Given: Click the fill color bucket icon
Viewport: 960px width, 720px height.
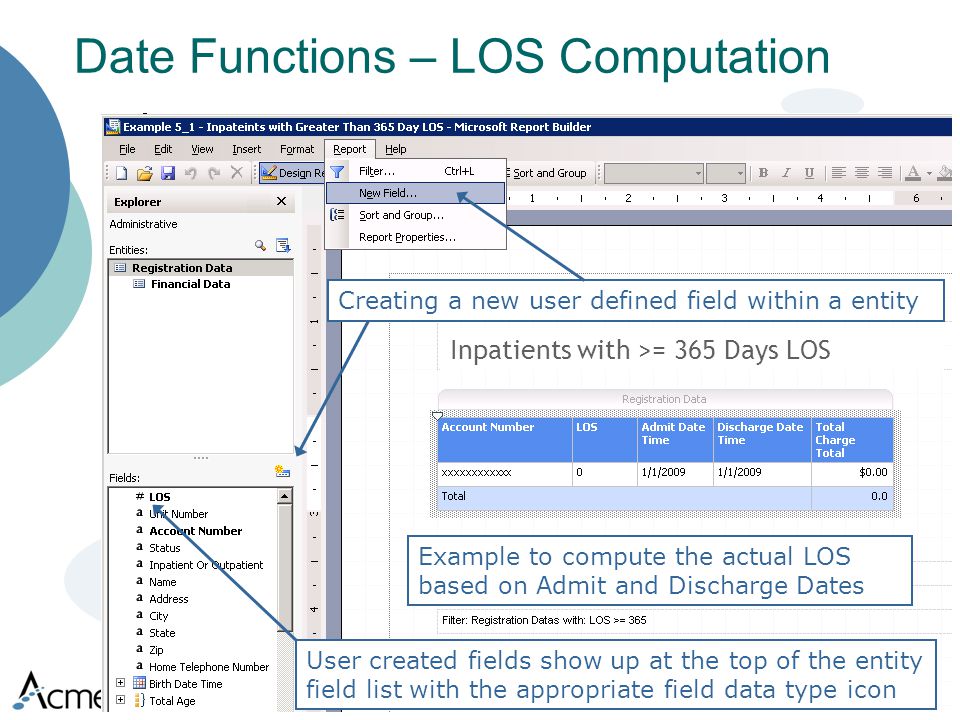Looking at the screenshot, I should click(945, 173).
